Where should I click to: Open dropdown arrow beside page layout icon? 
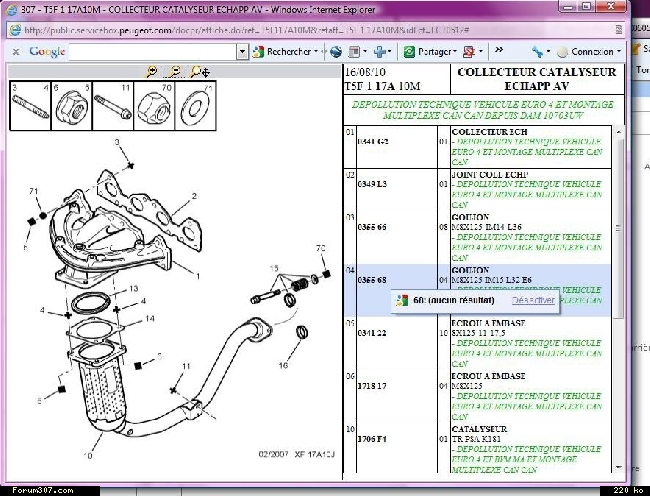click(x=365, y=51)
